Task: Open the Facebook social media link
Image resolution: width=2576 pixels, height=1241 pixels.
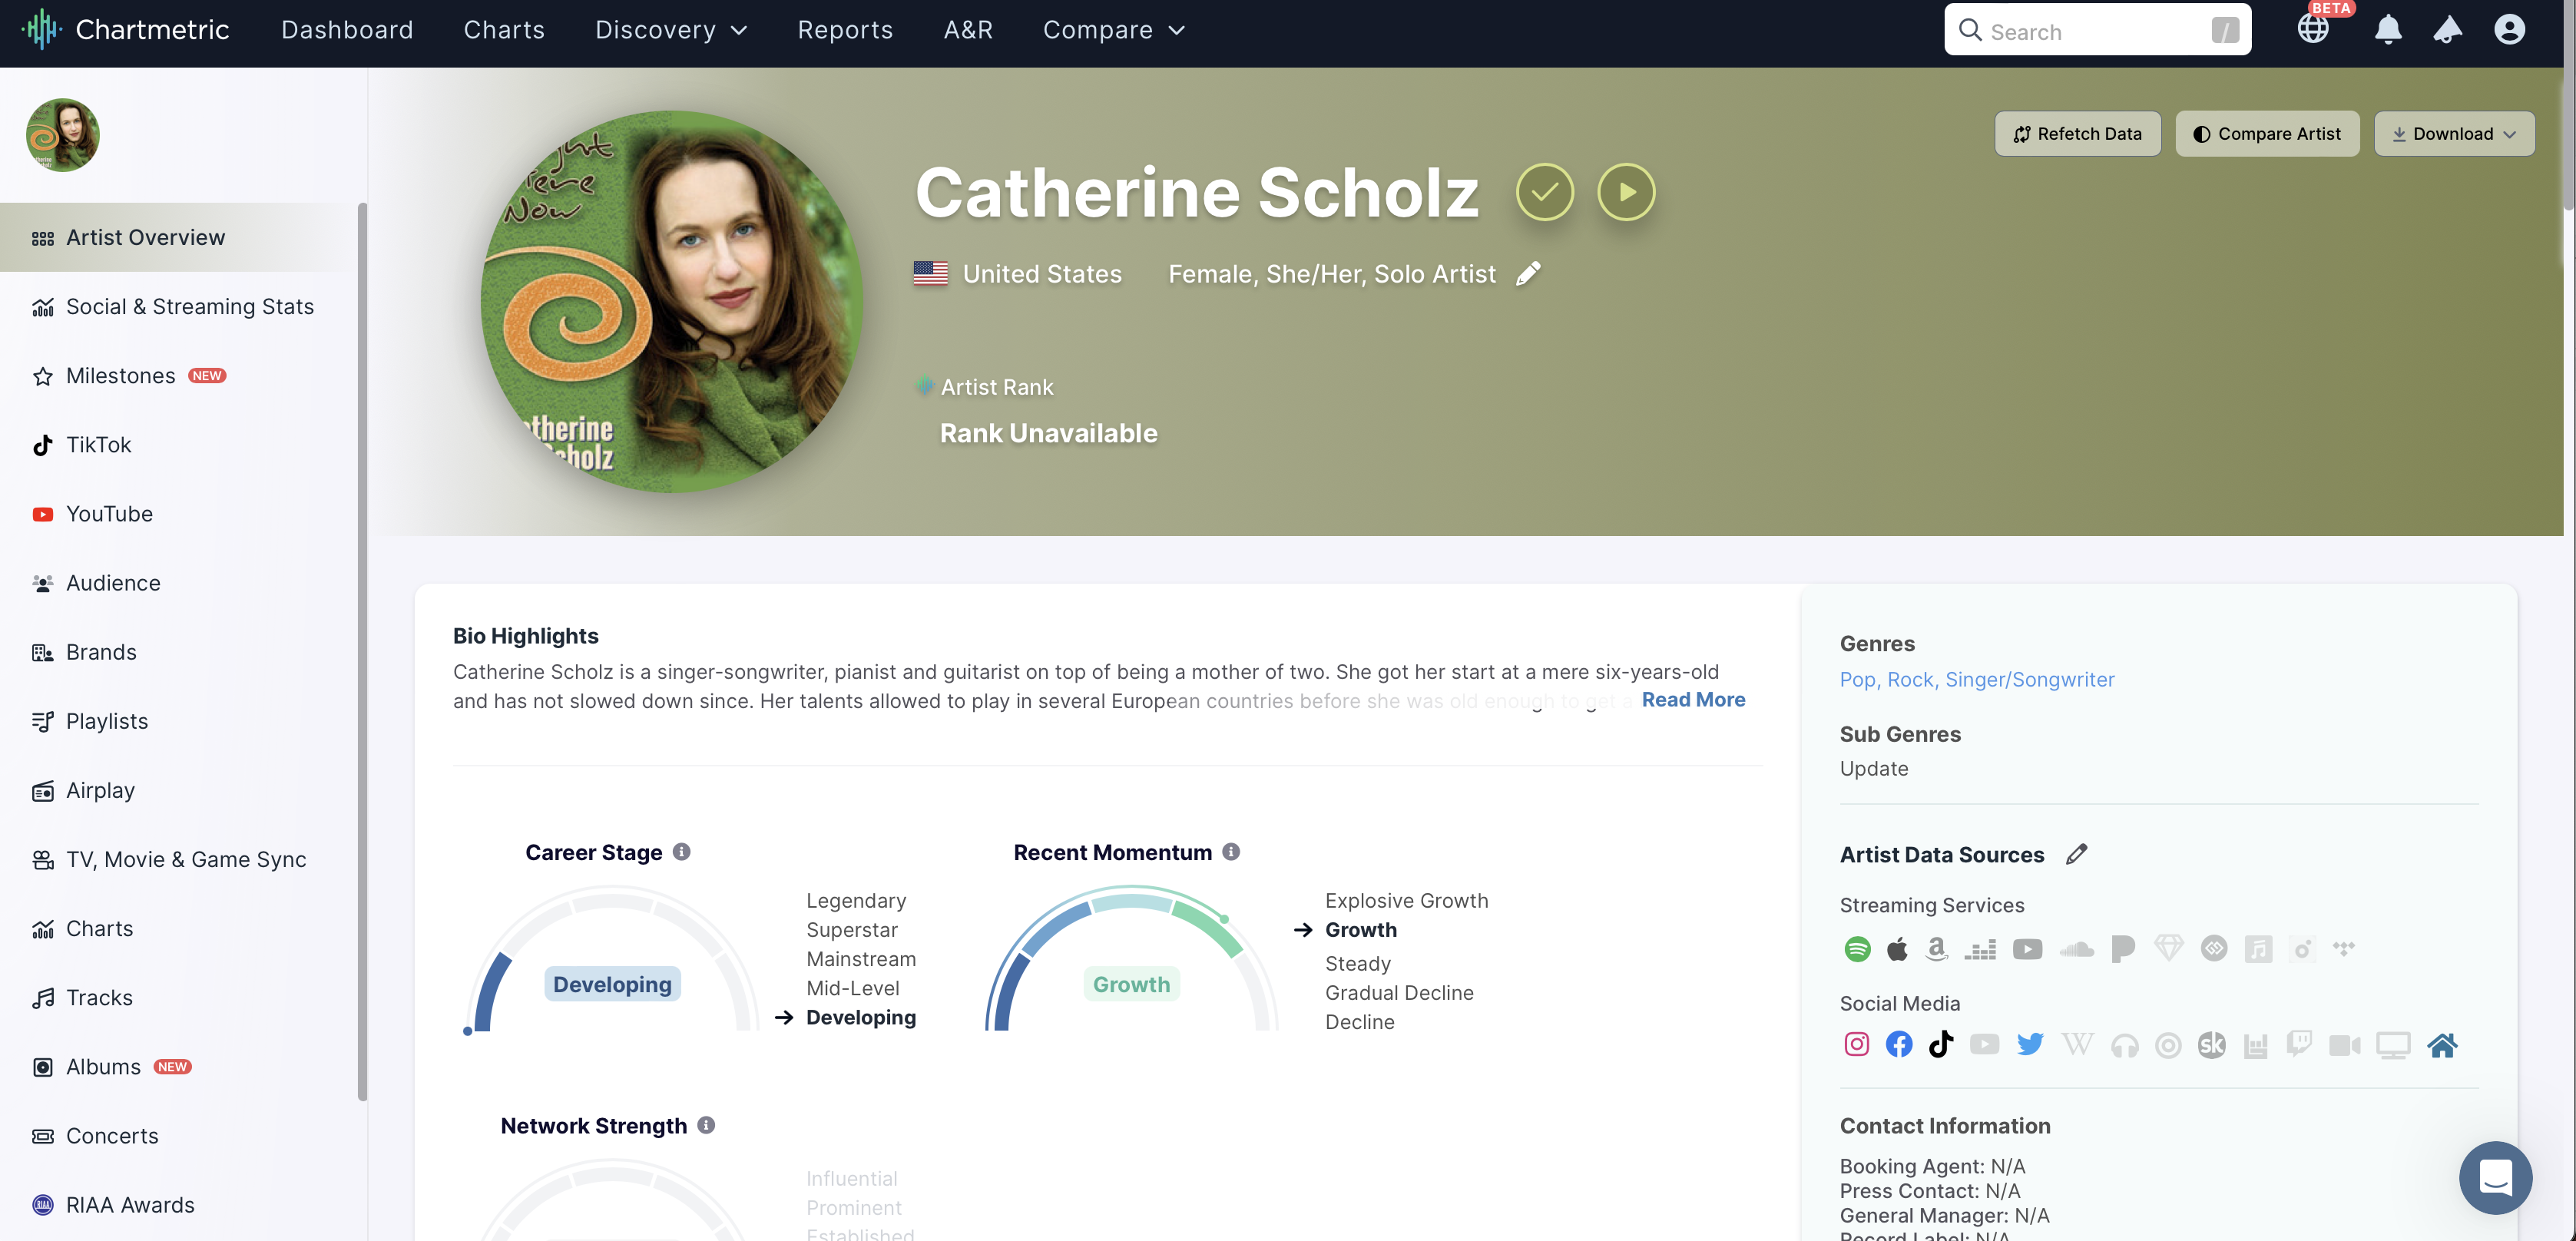Action: click(x=1899, y=1044)
